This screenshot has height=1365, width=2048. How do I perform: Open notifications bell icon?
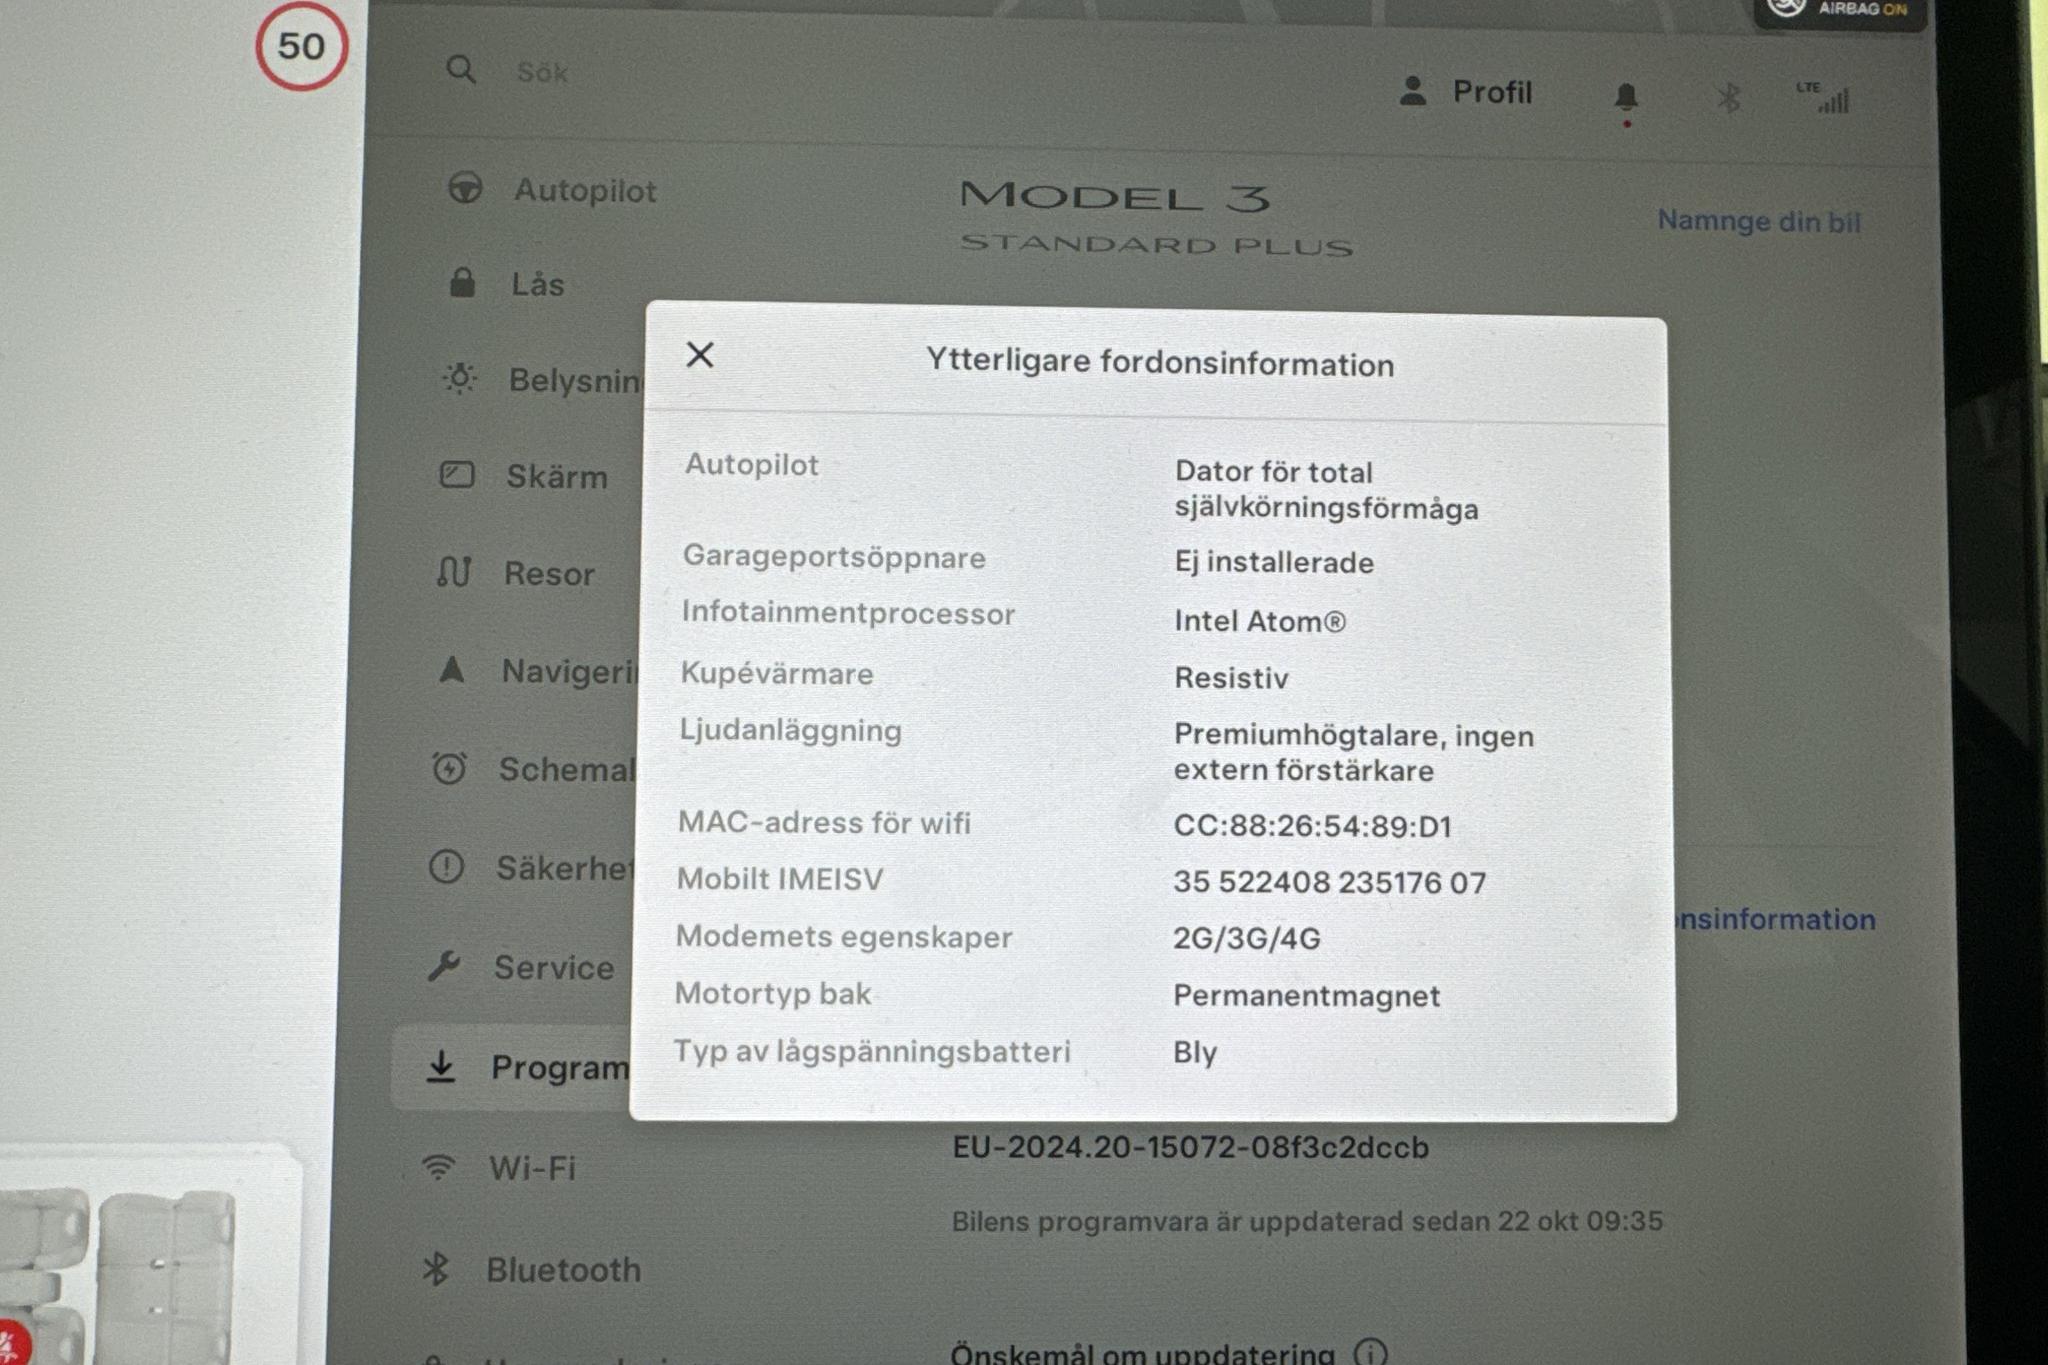[1626, 98]
